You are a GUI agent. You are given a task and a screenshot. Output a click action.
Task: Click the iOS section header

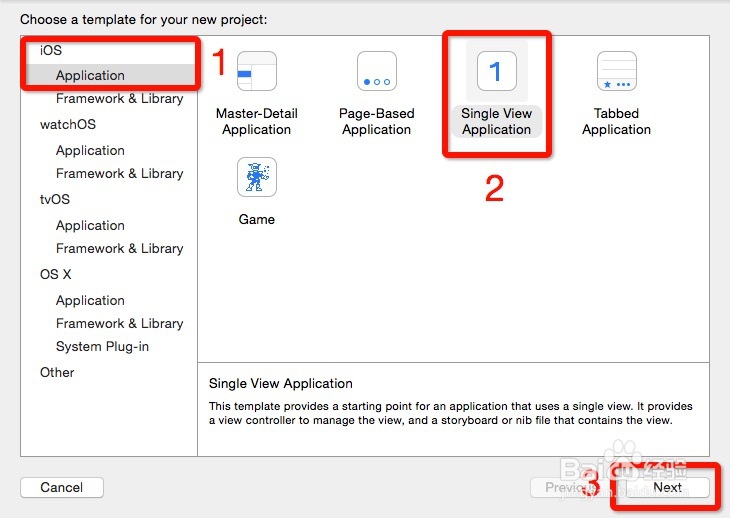point(51,50)
